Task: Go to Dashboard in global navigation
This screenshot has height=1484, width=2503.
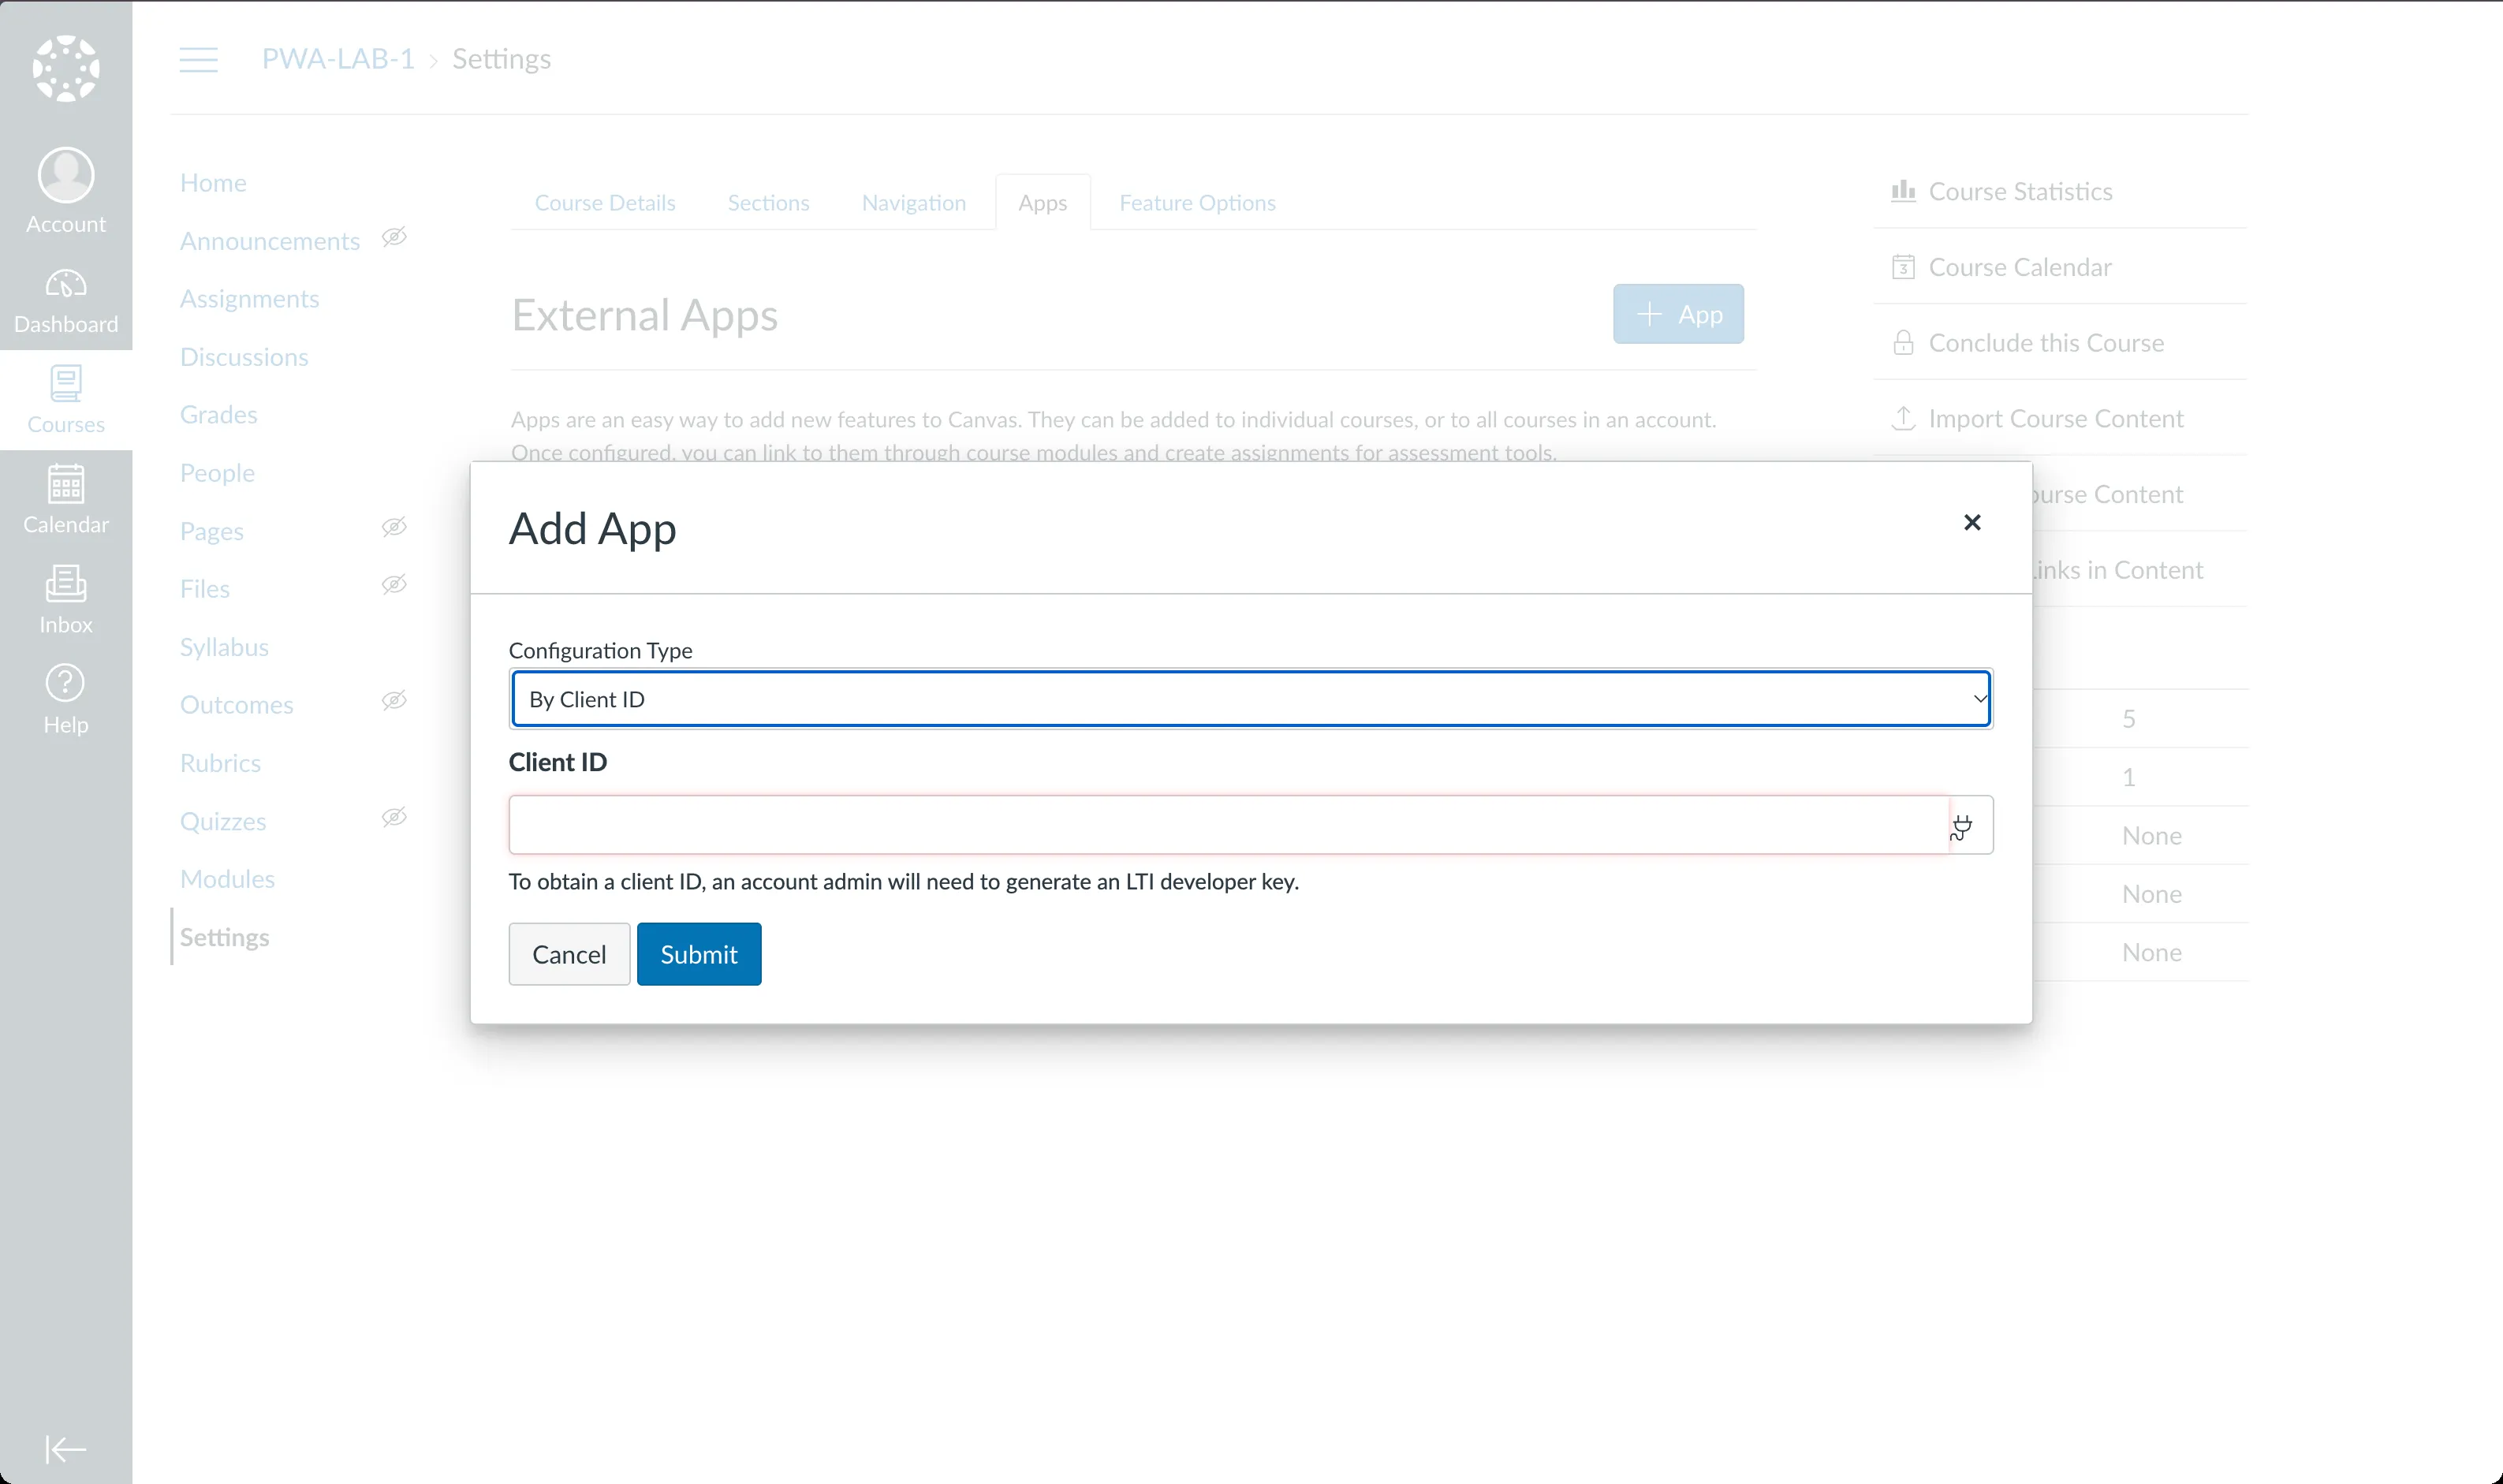Action: tap(66, 300)
